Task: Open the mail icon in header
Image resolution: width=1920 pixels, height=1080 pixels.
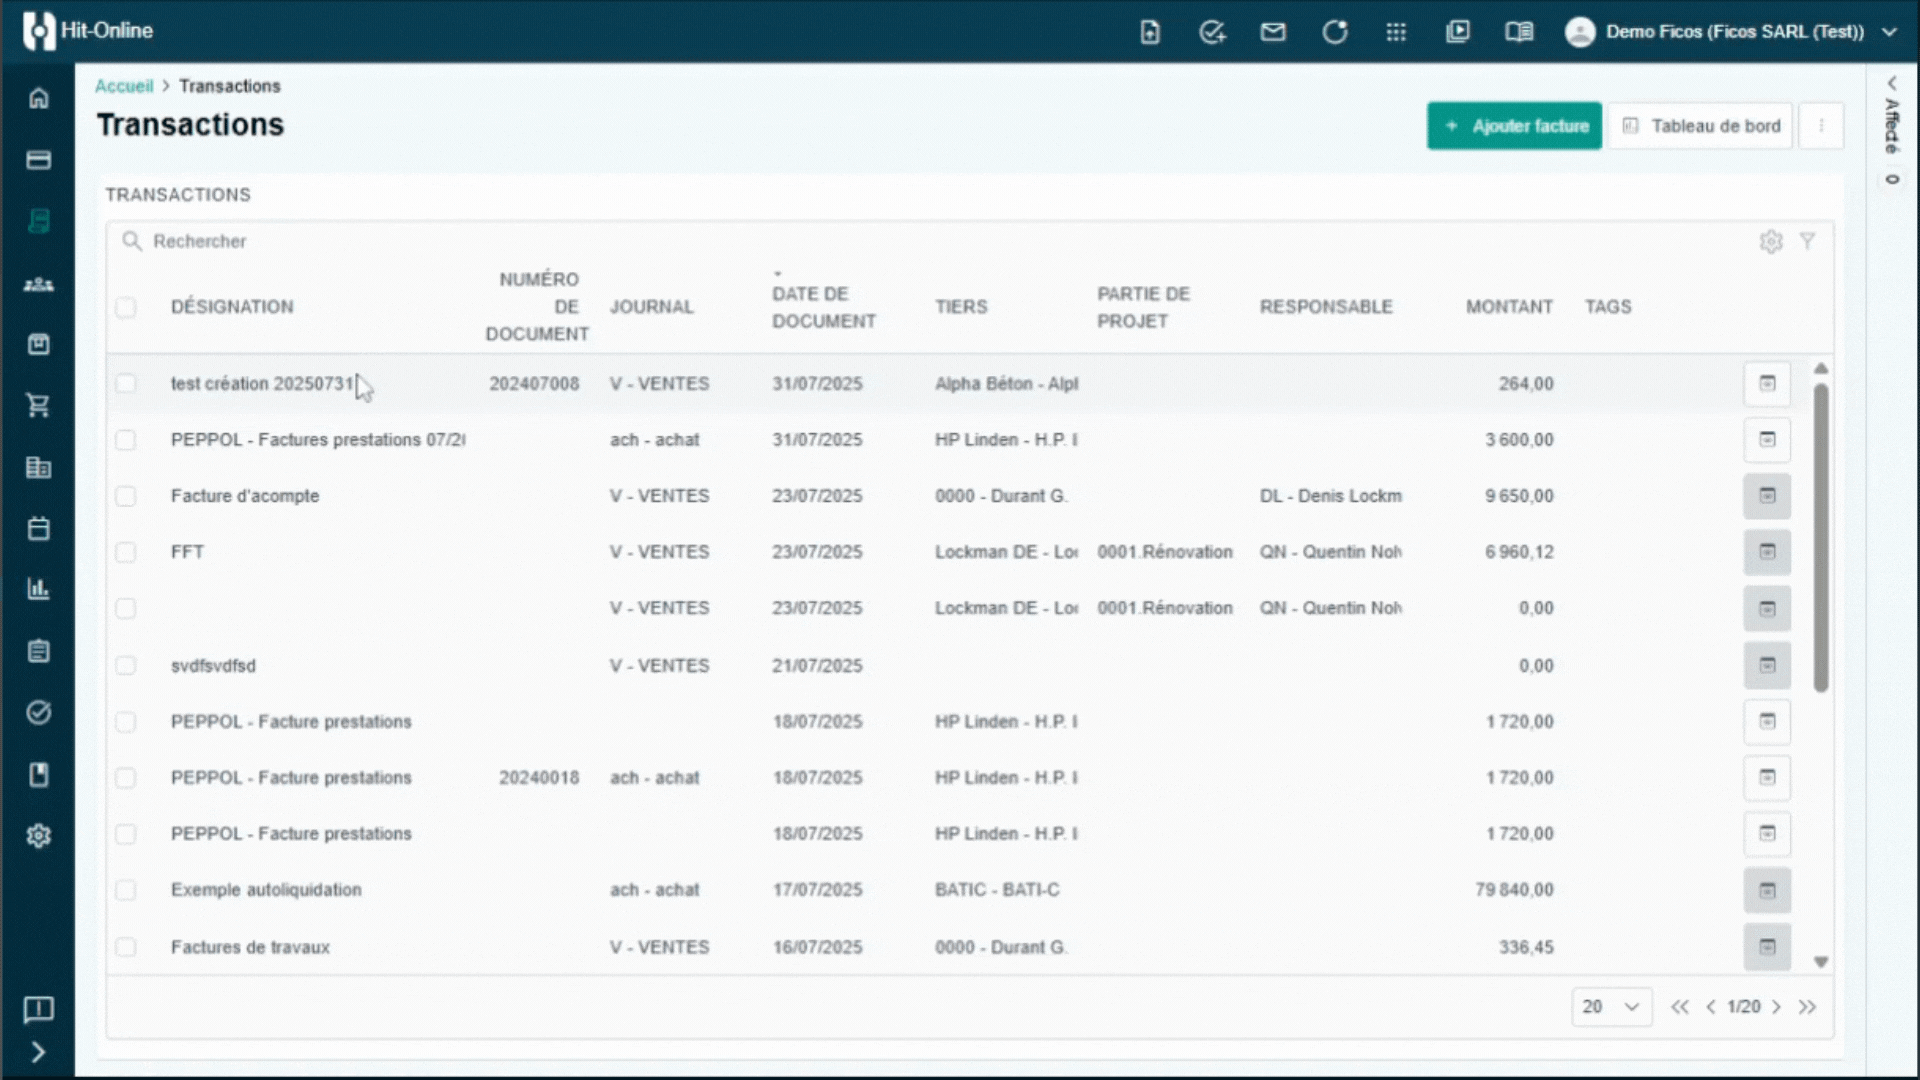Action: (x=1273, y=32)
